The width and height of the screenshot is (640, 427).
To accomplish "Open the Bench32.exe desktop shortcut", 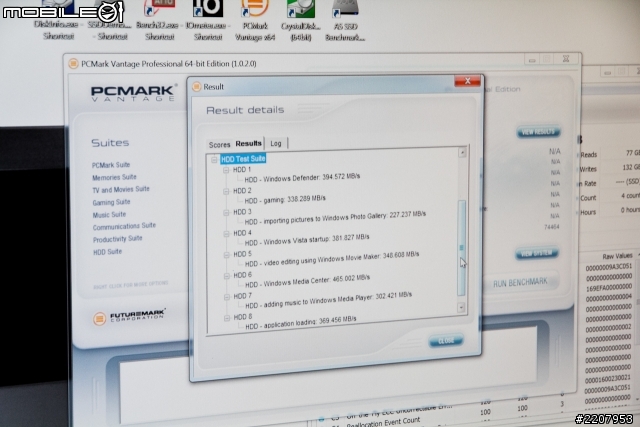I will point(158,20).
